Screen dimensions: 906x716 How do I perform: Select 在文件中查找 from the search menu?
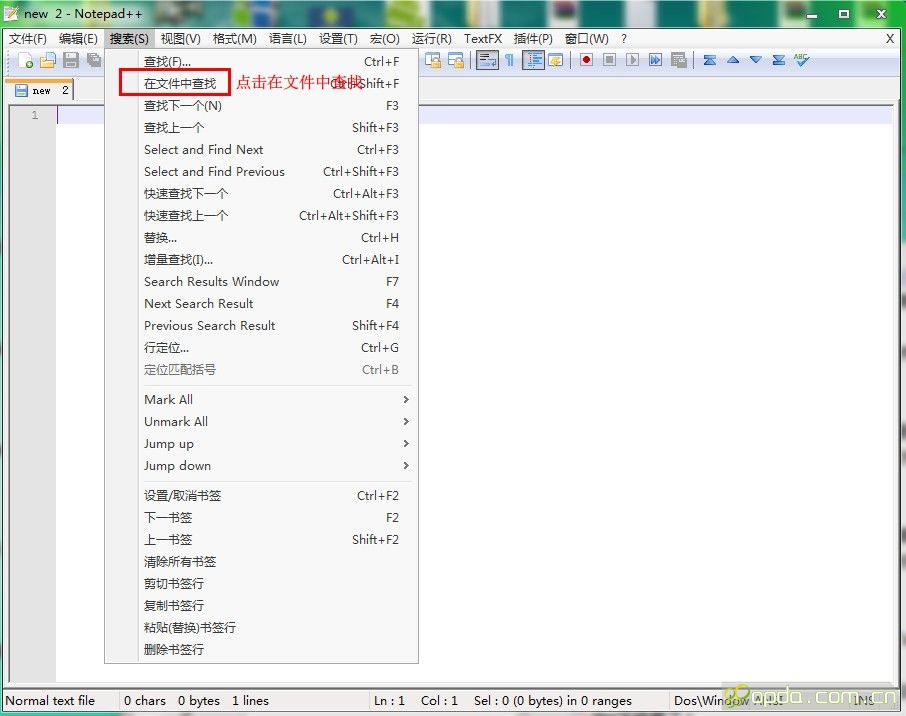coord(180,84)
